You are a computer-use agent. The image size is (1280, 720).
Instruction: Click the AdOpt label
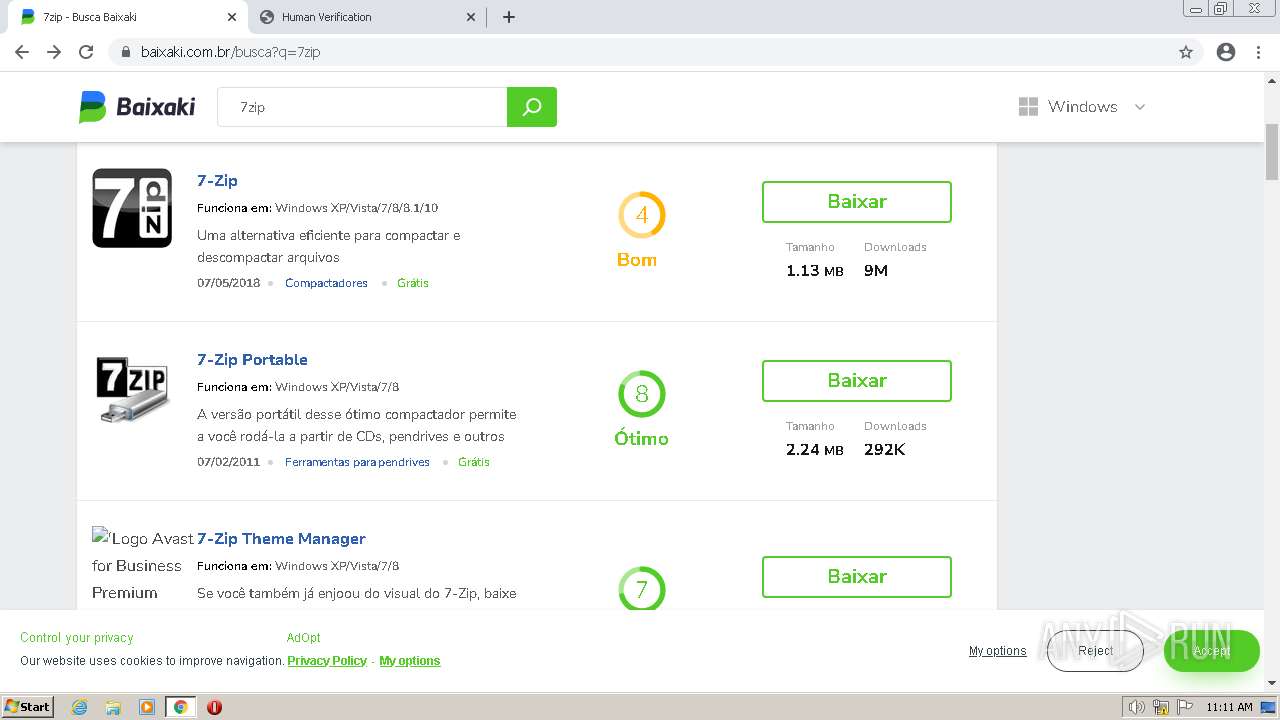click(304, 638)
